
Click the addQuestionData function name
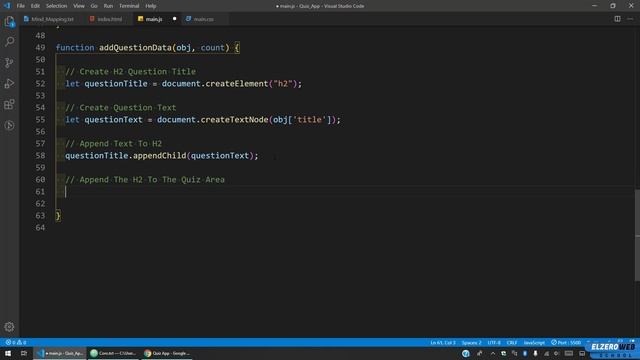pyautogui.click(x=135, y=47)
